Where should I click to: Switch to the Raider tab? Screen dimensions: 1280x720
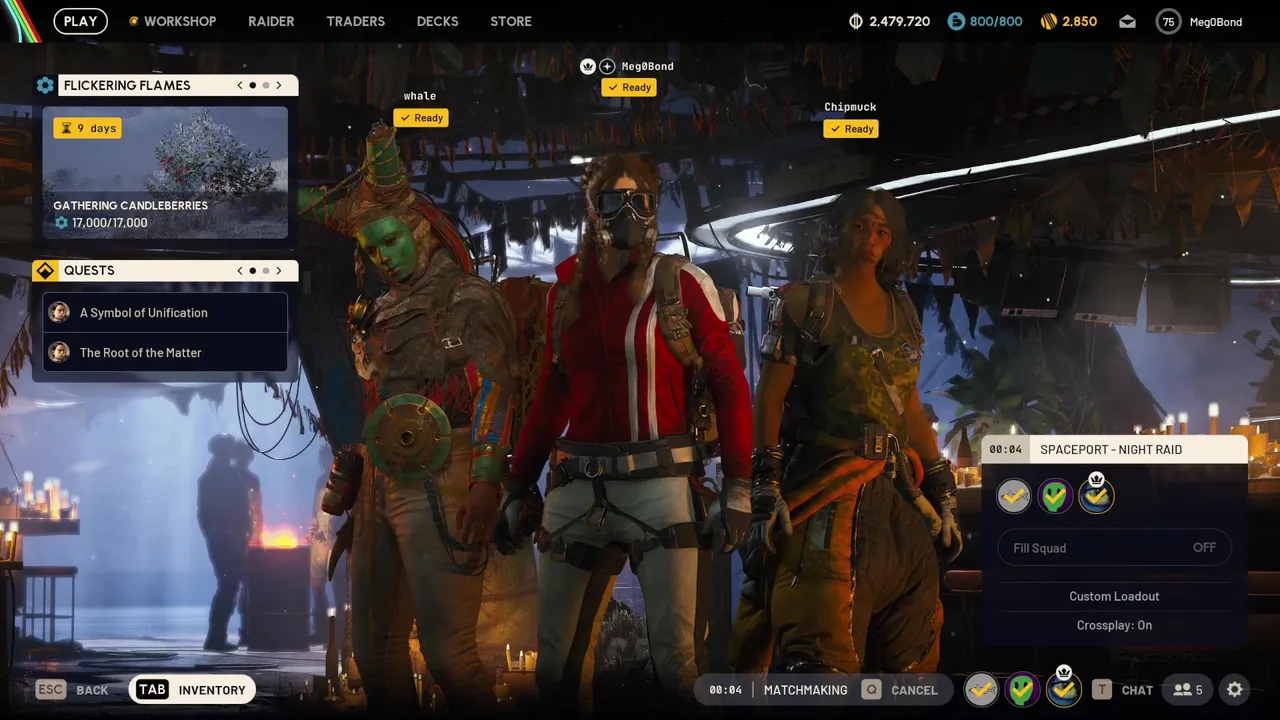(271, 21)
